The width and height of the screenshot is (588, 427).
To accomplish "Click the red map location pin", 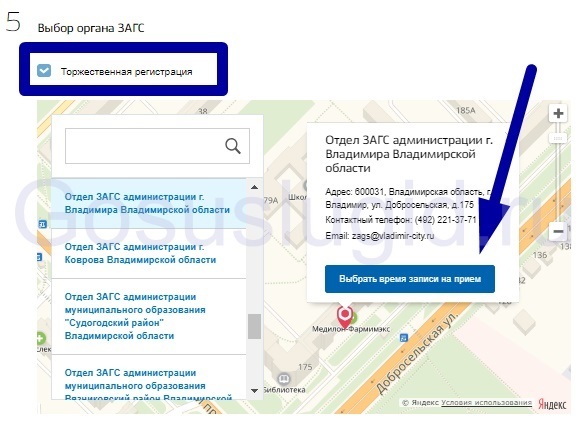I will (345, 316).
